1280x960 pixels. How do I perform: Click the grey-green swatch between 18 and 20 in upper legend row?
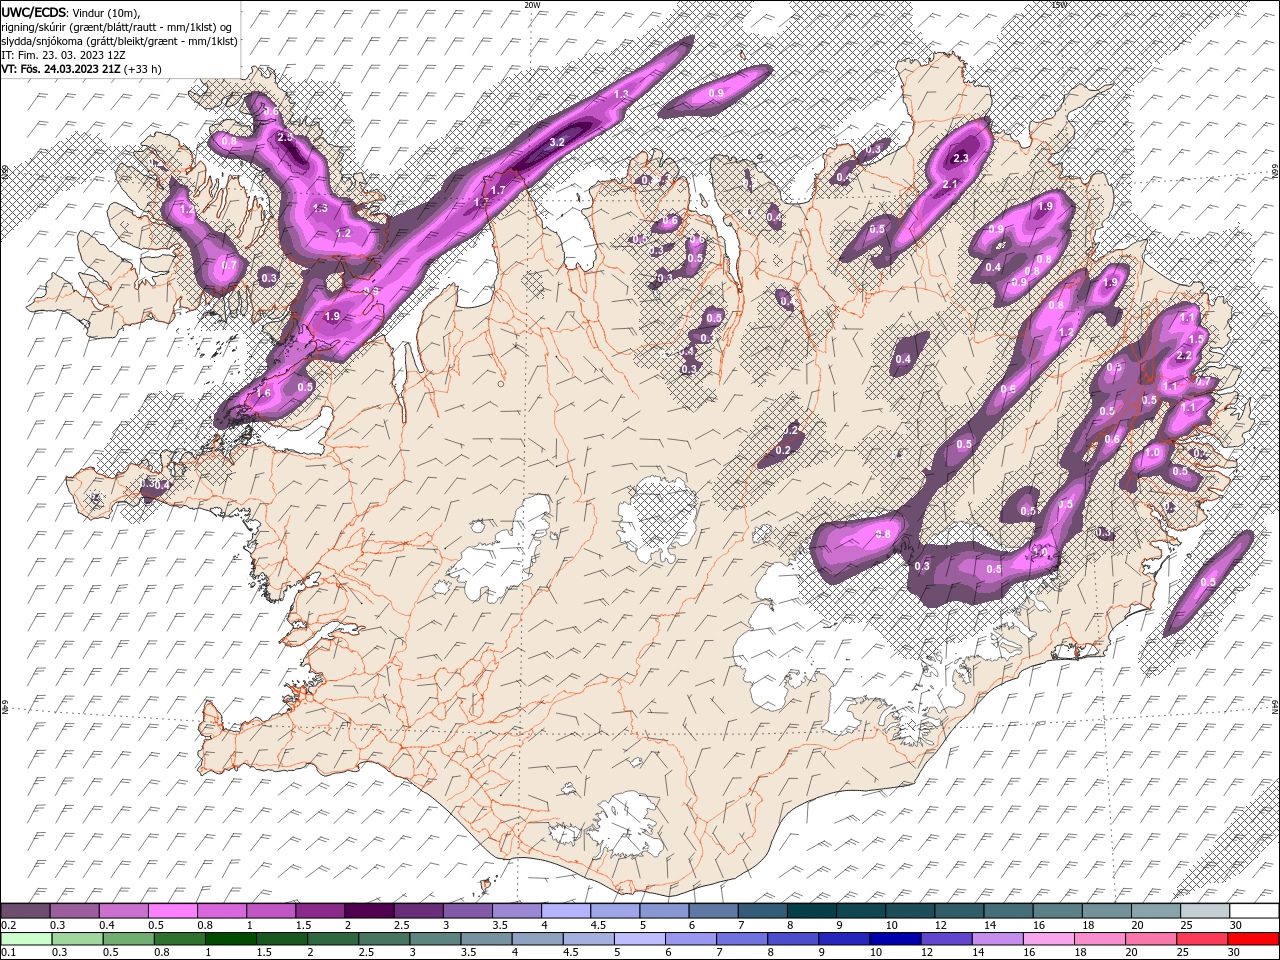click(x=1106, y=911)
